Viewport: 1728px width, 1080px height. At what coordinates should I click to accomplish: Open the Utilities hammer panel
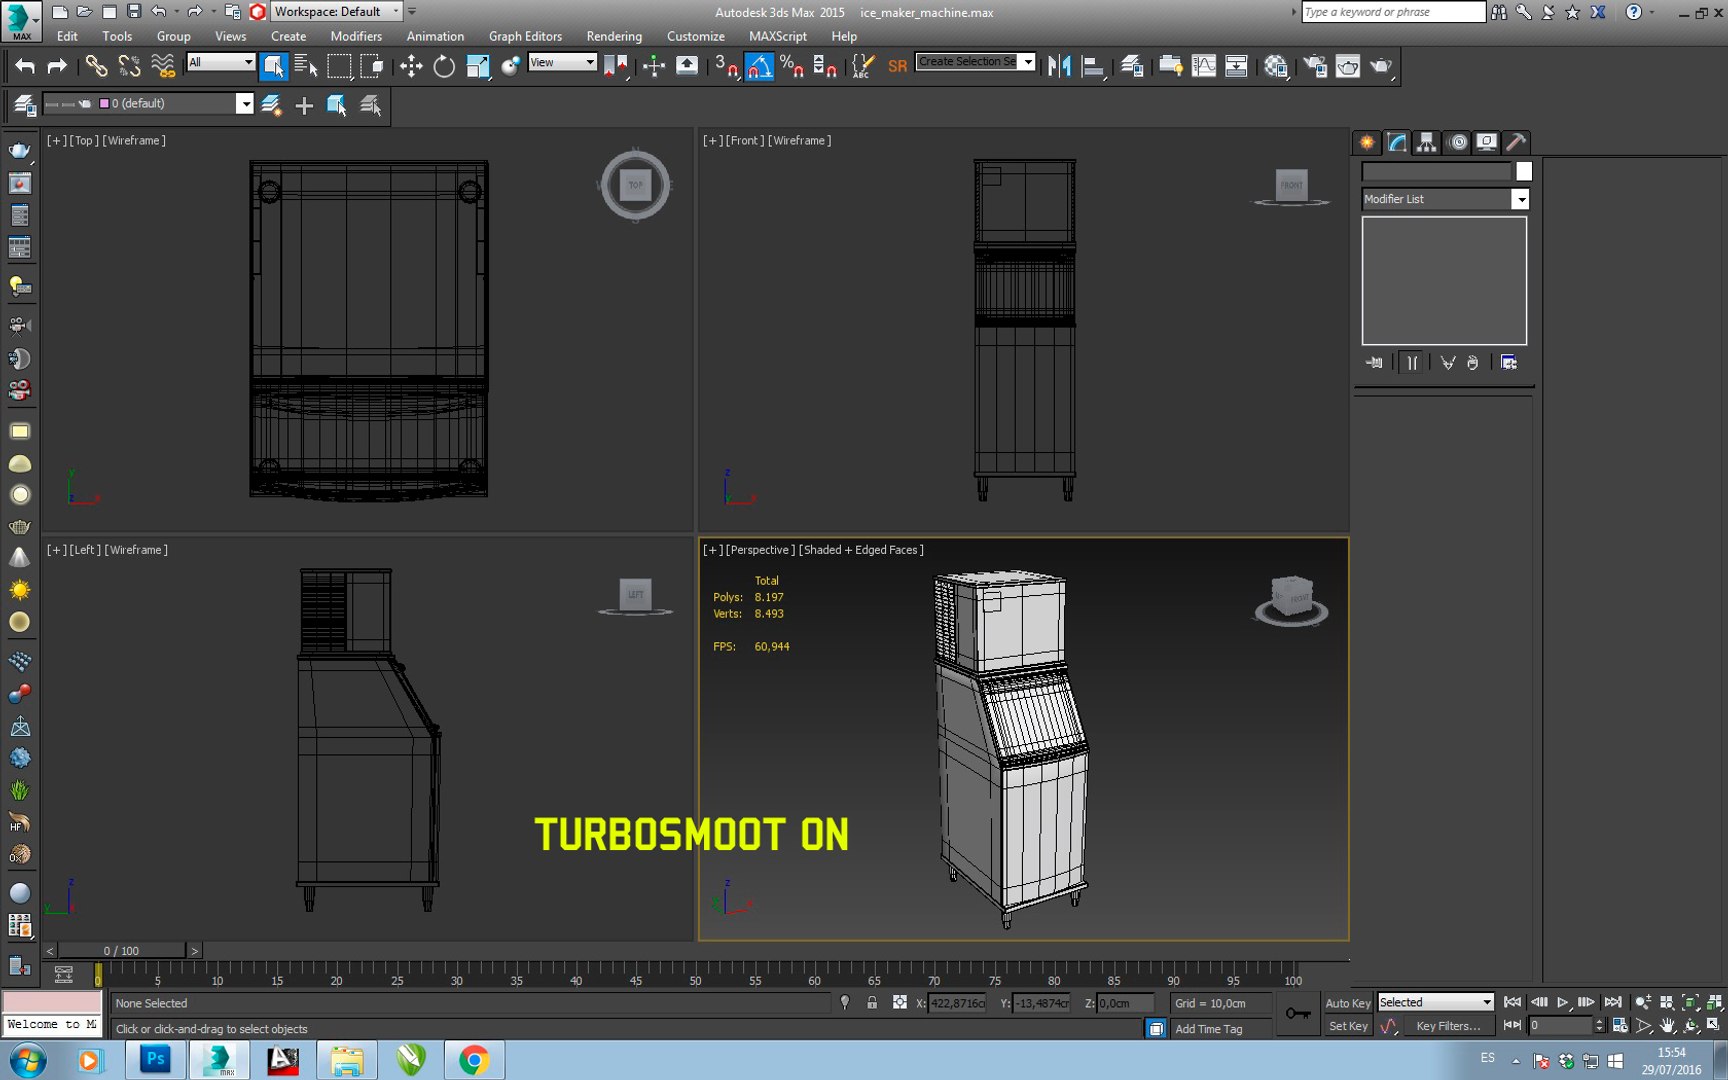click(1516, 142)
